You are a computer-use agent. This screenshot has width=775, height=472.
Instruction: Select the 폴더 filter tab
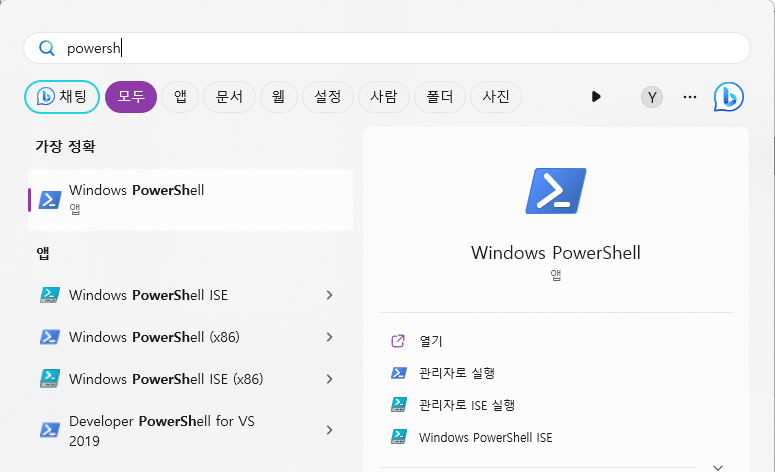click(x=440, y=97)
